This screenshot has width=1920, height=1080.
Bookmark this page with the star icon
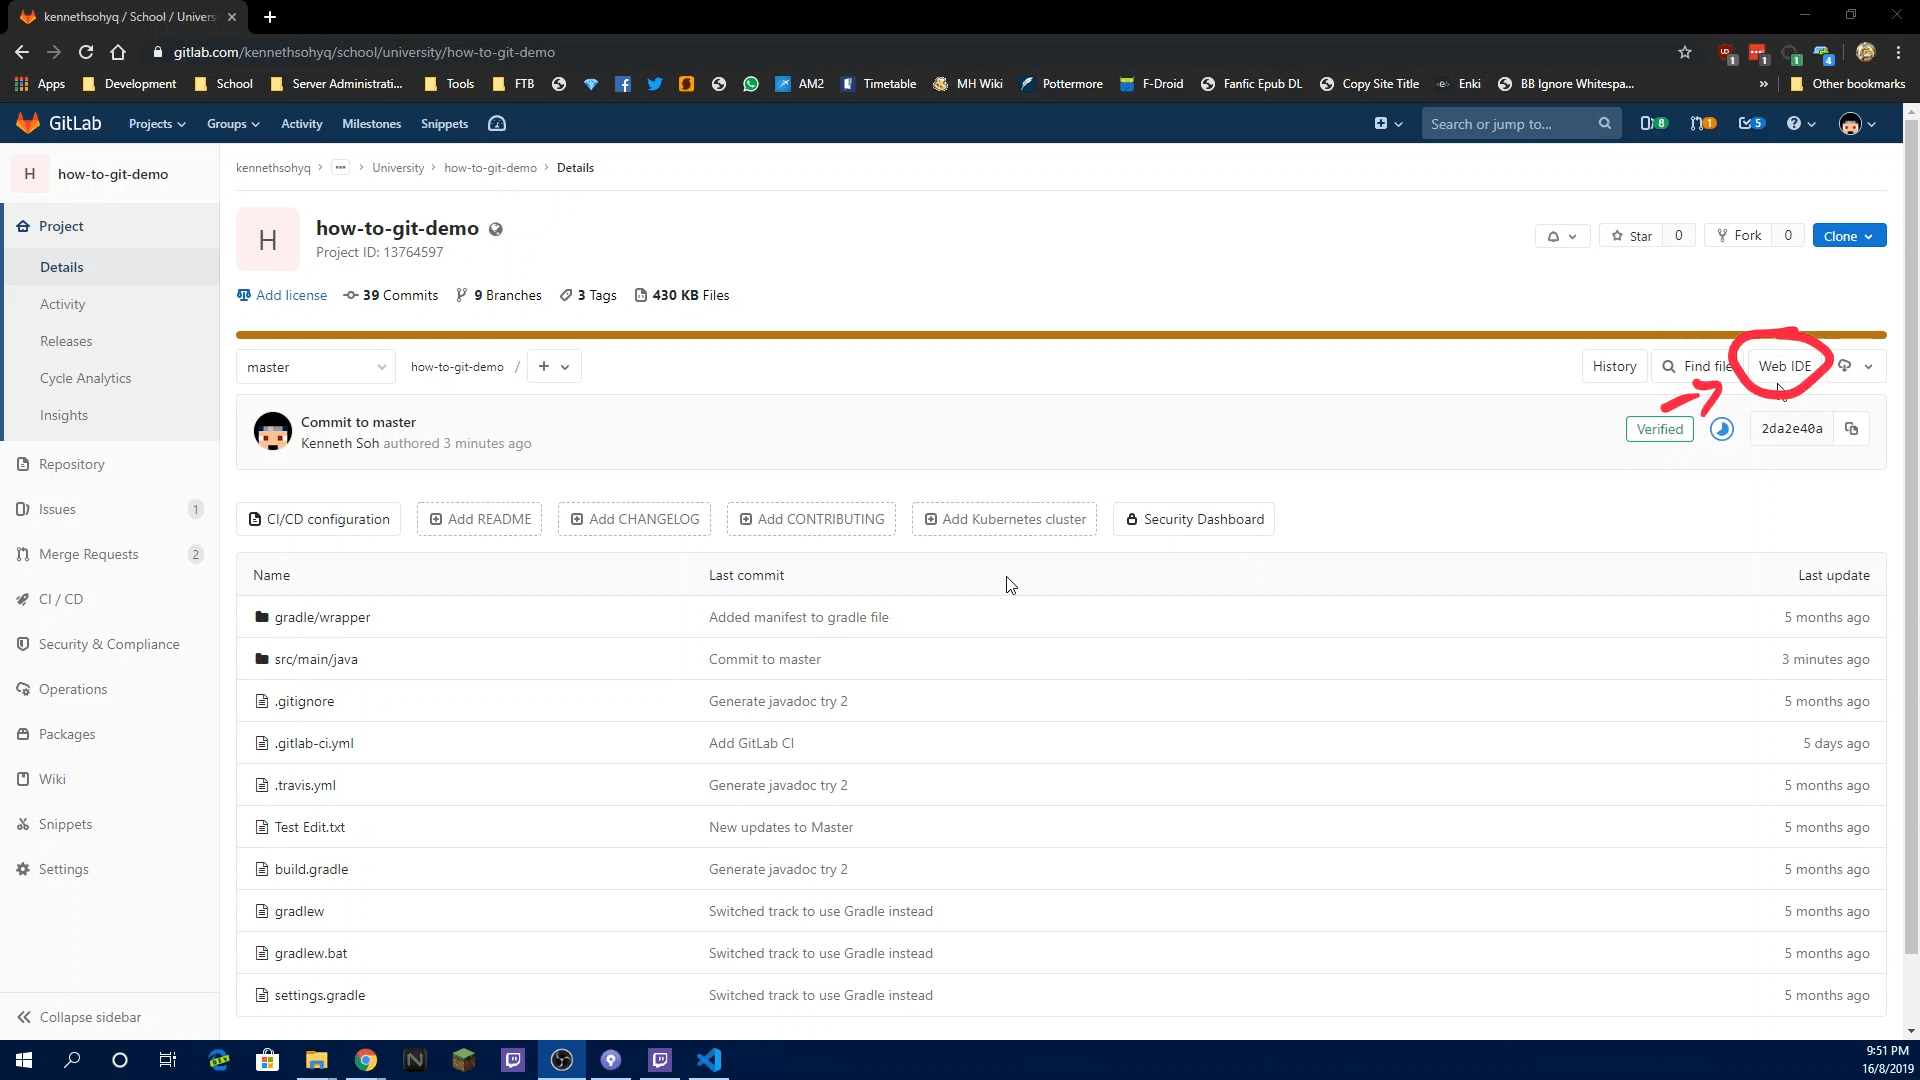[x=1685, y=52]
